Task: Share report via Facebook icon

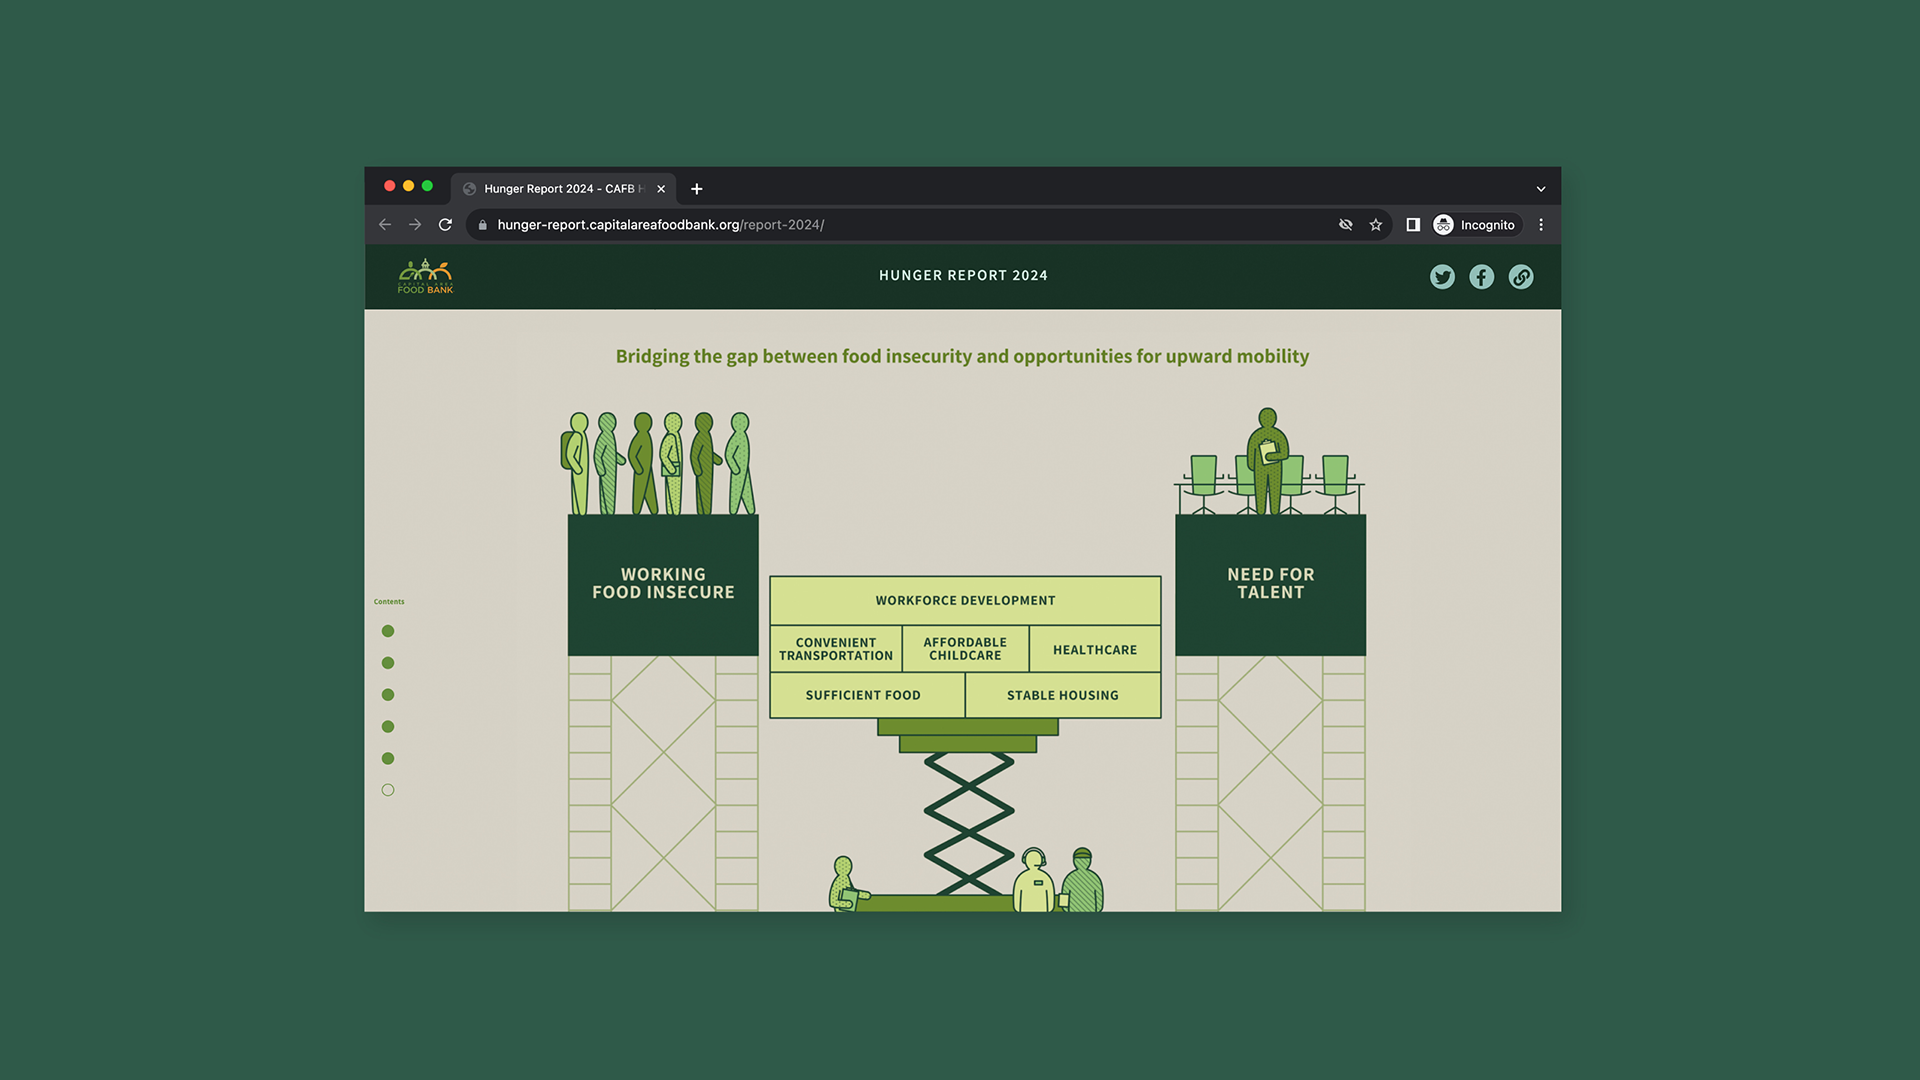Action: [1481, 277]
